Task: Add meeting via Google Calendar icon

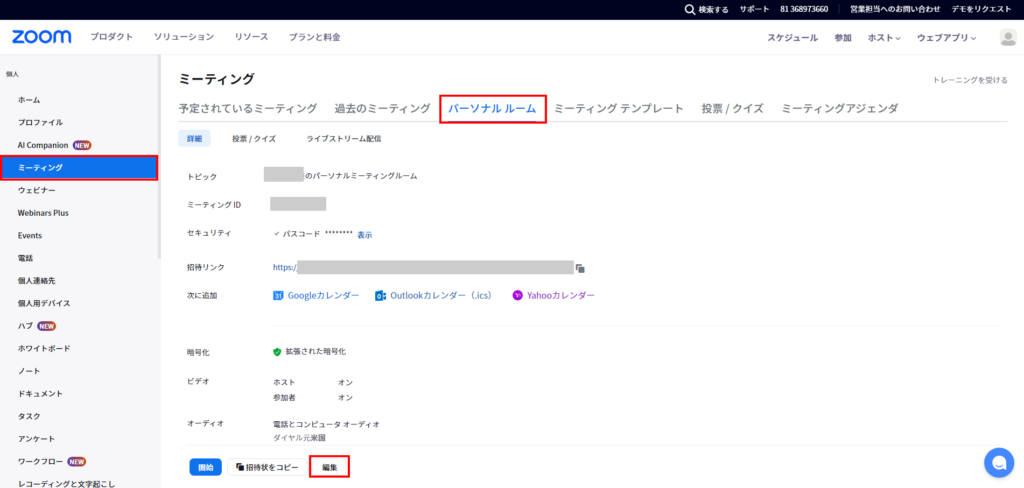Action: coord(279,296)
